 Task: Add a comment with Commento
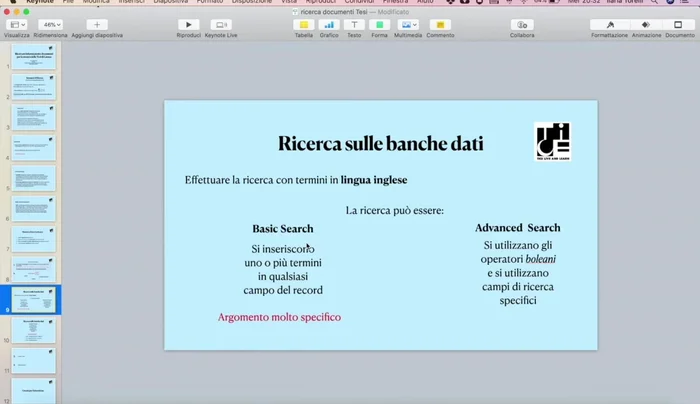pyautogui.click(x=440, y=25)
